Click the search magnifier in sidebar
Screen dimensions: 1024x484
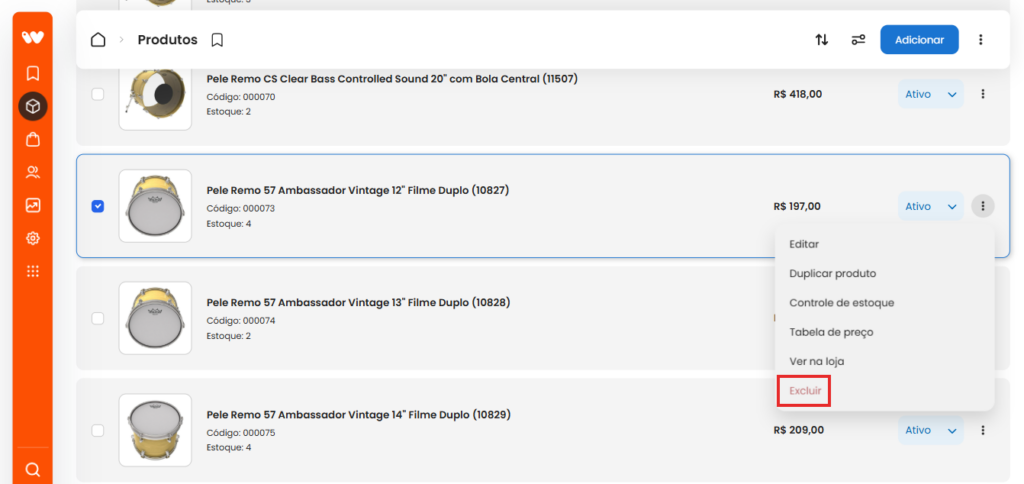33,469
